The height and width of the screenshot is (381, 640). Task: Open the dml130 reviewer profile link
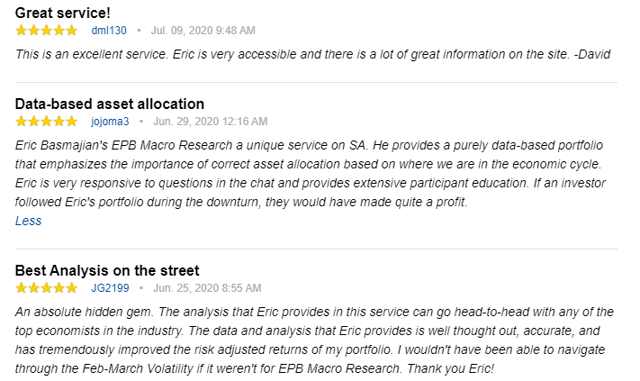tap(109, 31)
